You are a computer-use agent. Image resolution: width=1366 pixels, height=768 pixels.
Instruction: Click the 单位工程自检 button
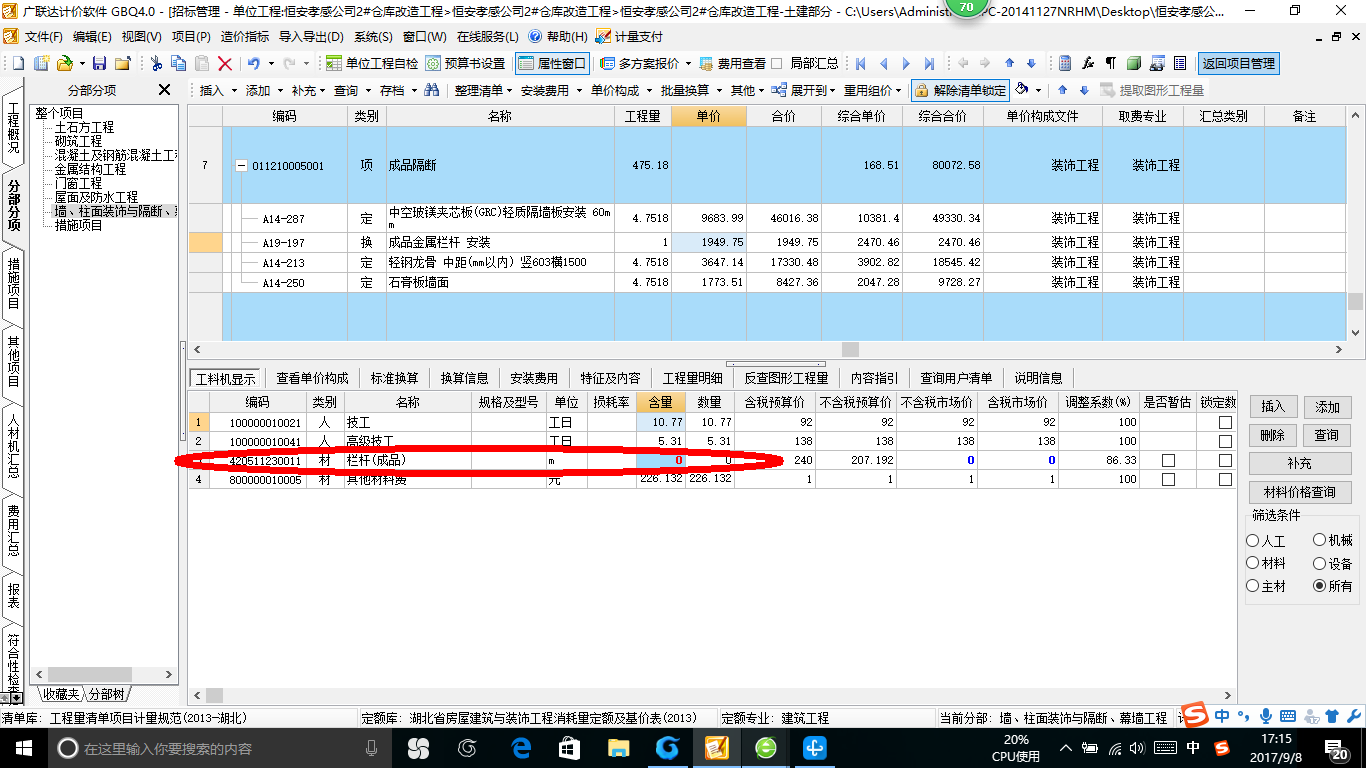[x=373, y=63]
